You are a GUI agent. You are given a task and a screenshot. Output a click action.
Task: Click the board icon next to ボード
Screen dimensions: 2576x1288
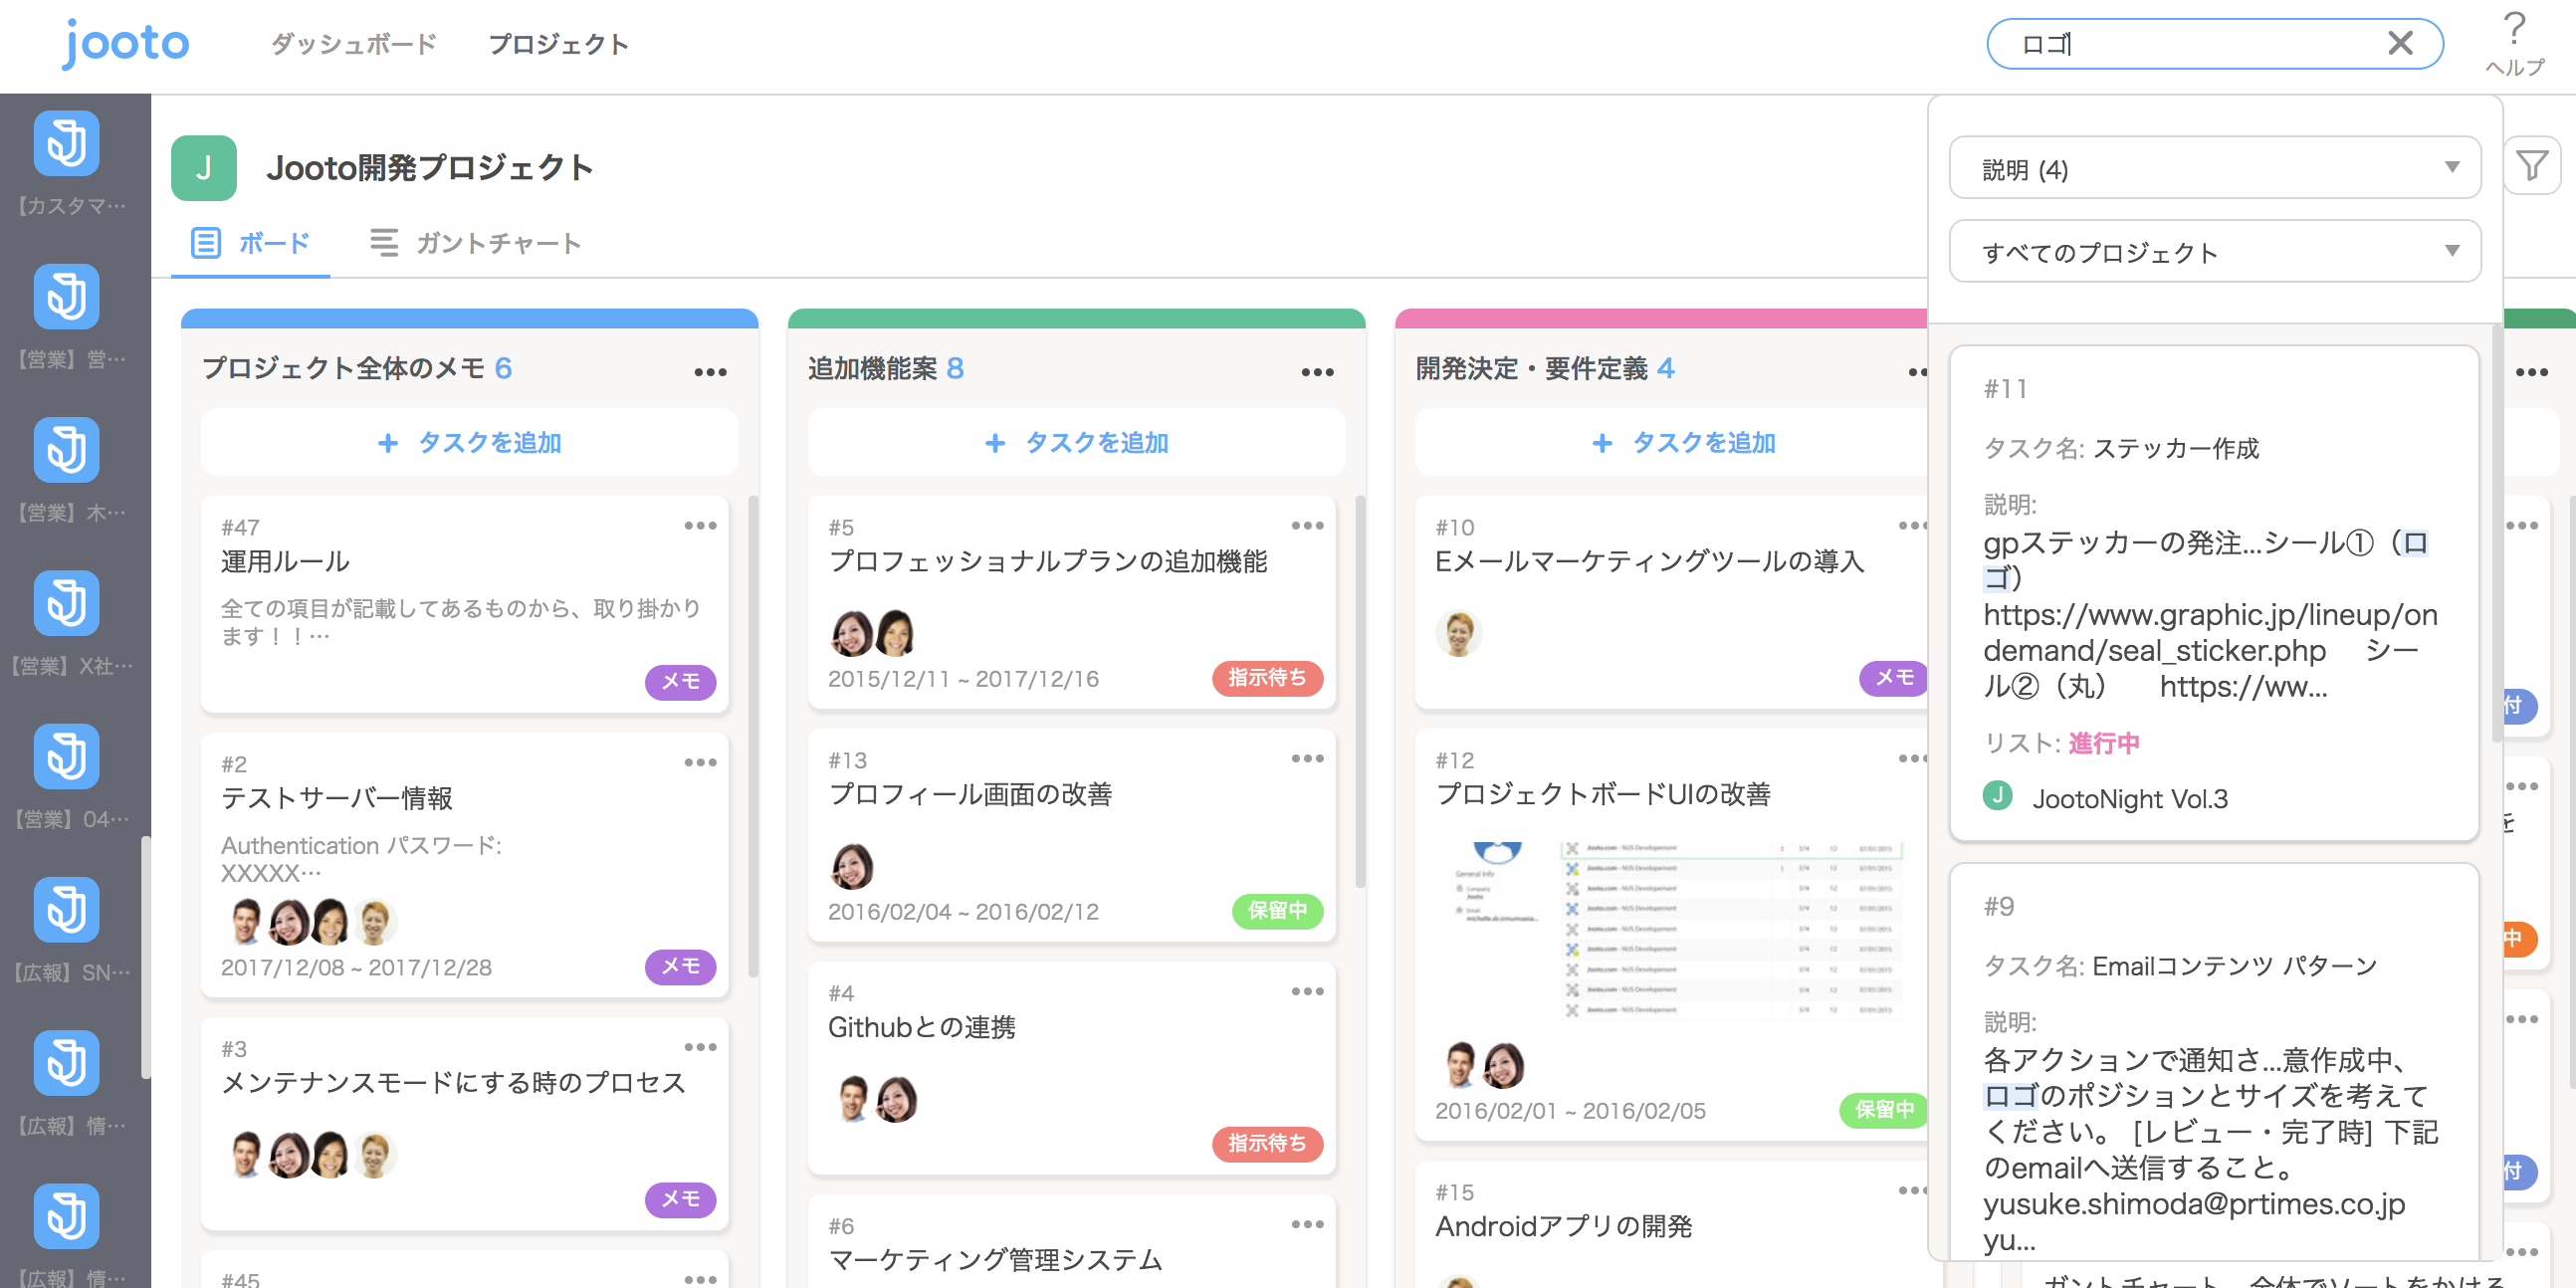click(205, 243)
